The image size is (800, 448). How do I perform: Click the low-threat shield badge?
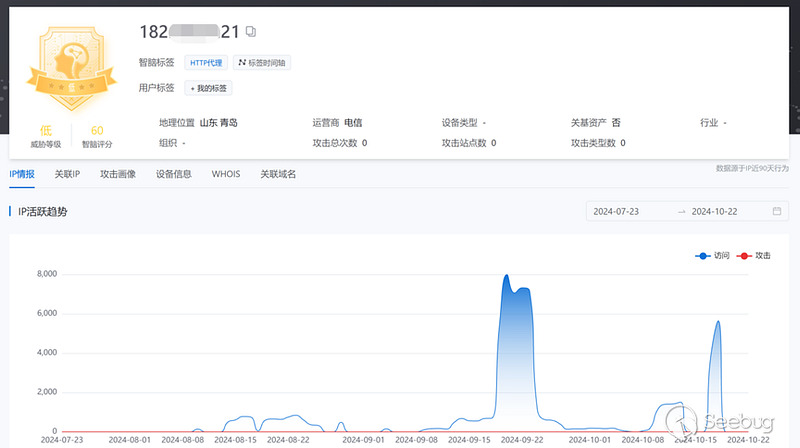tap(72, 68)
